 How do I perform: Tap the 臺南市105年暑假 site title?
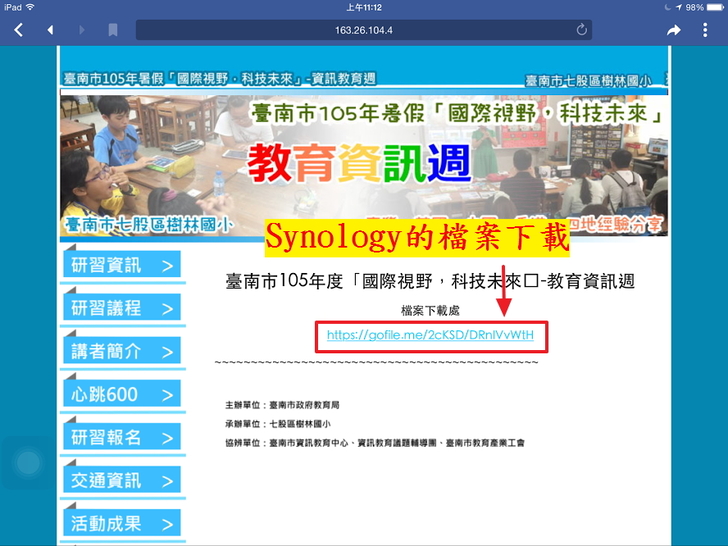[x=219, y=78]
